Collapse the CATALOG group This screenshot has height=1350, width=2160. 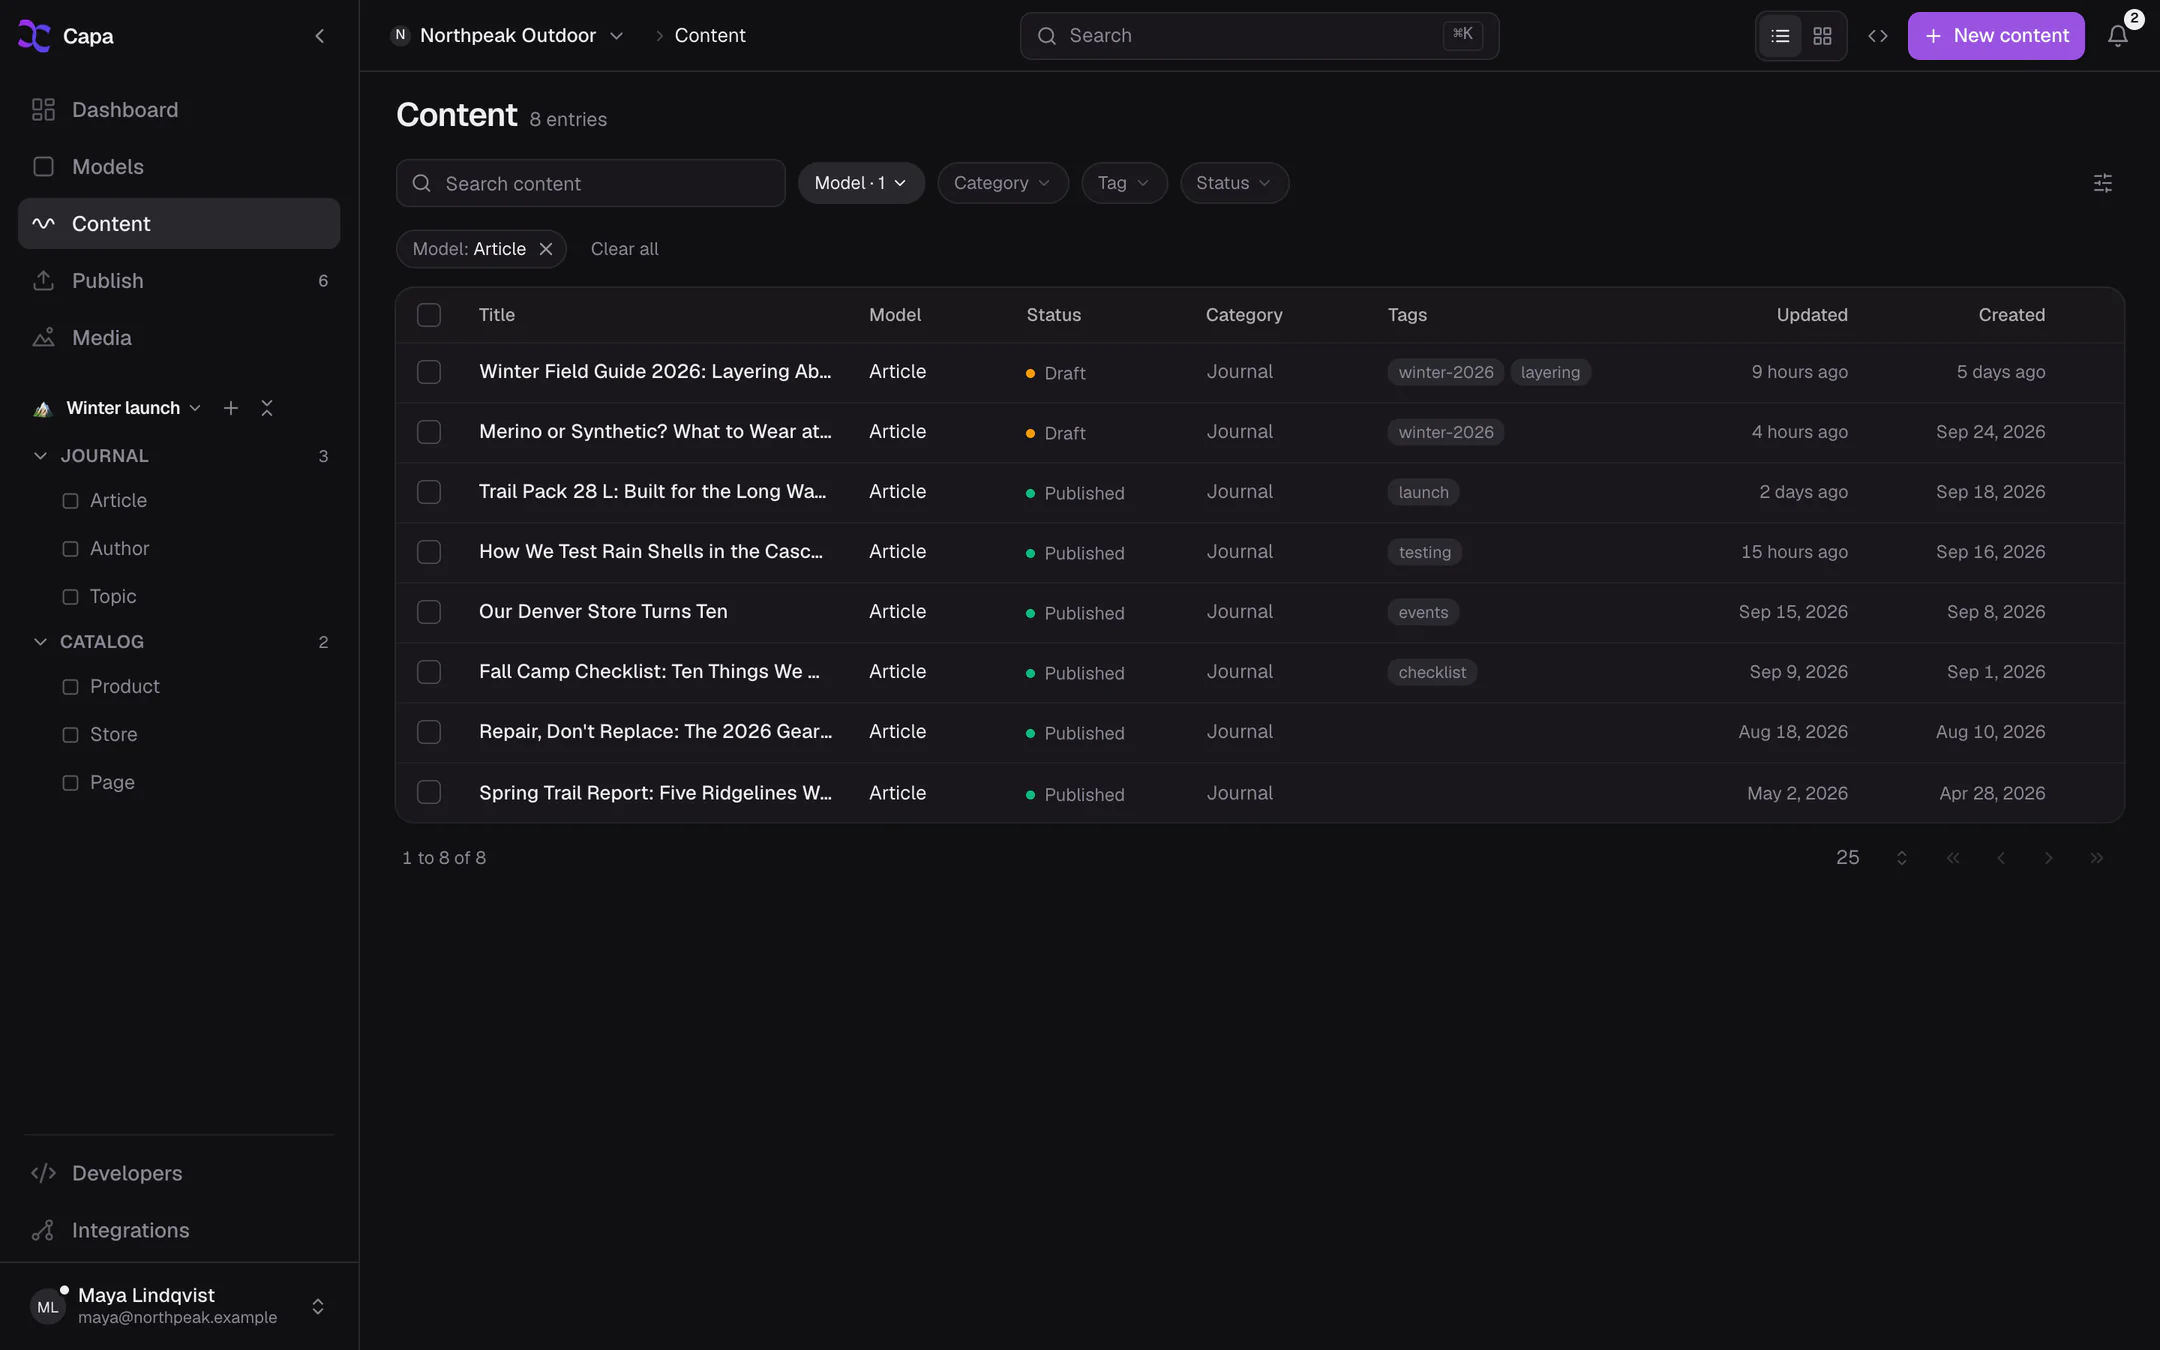tap(40, 642)
